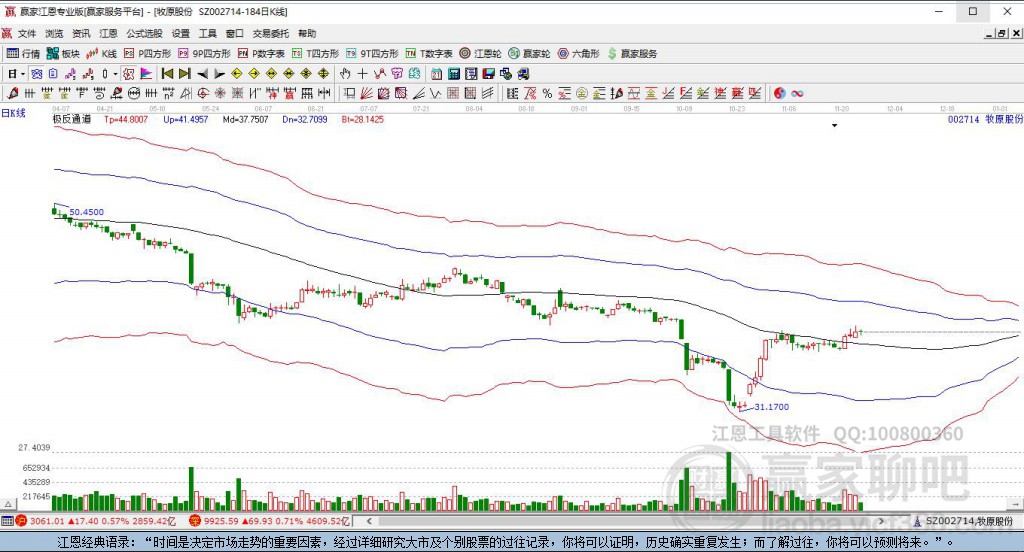Image resolution: width=1024 pixels, height=552 pixels.
Task: Click the Tp=44.8007 channel value
Action: 126,120
